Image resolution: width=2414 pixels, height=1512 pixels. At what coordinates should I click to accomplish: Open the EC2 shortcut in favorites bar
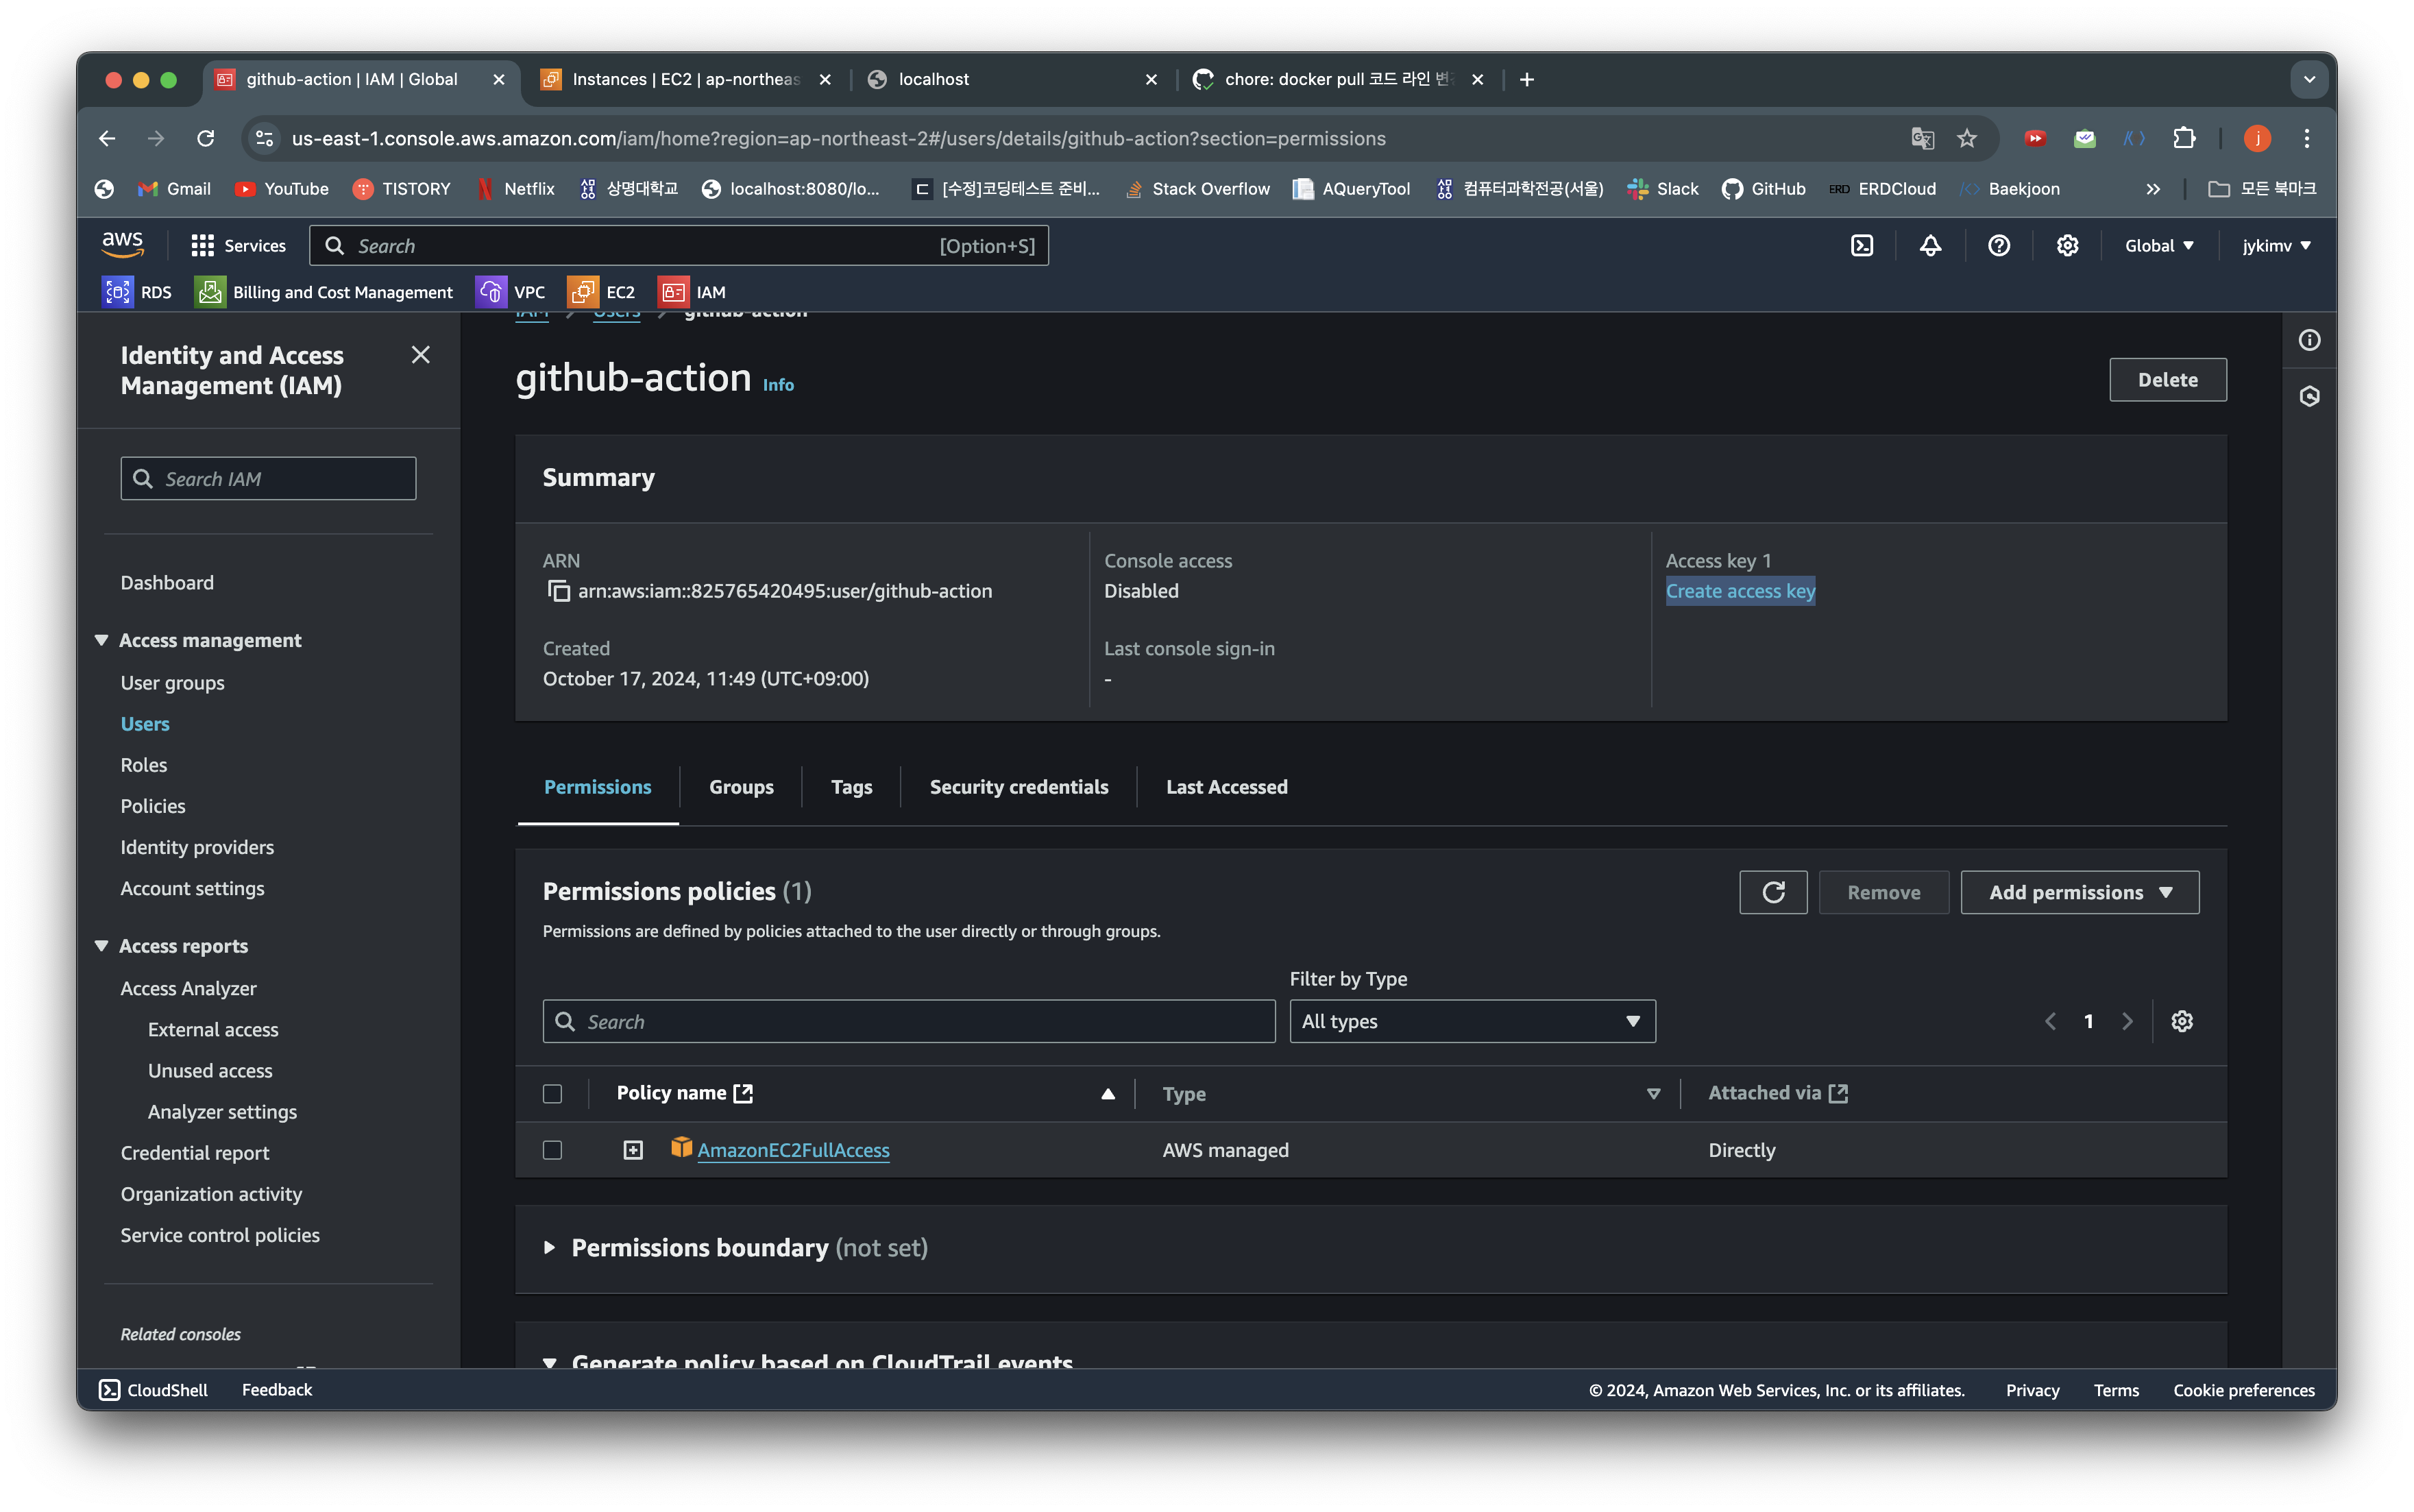pos(602,292)
